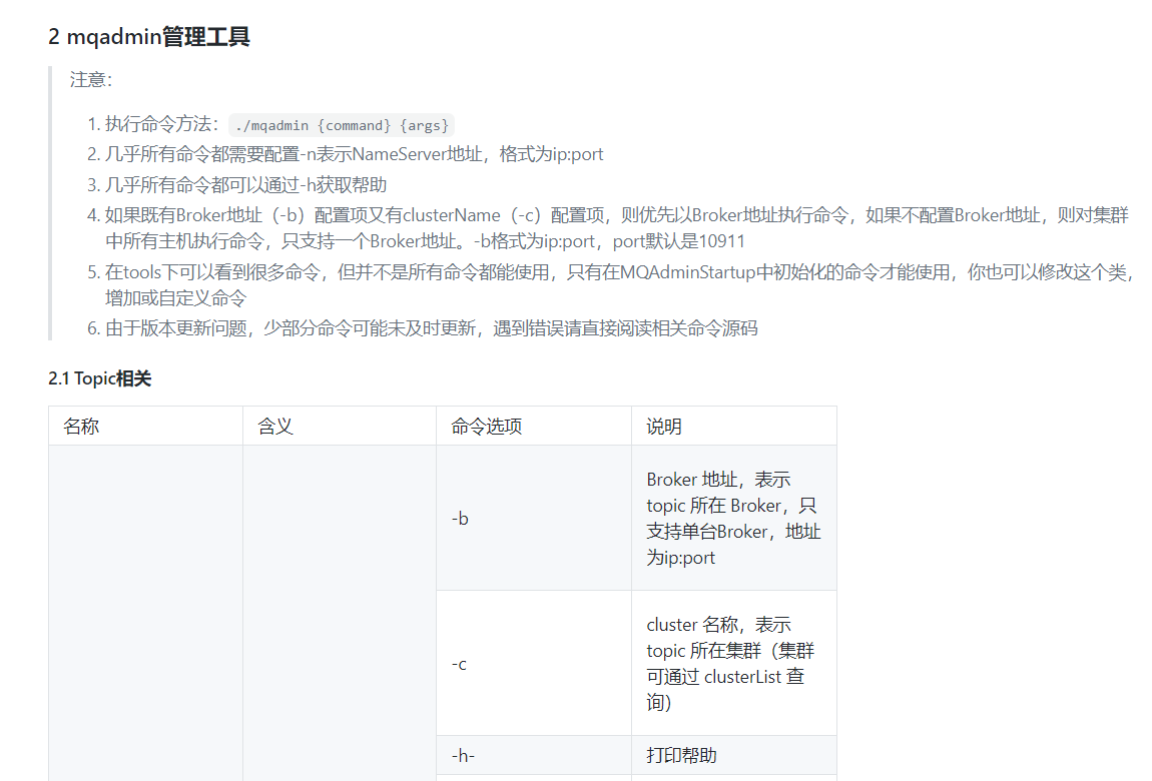
Task: Click the "2.1 Topic相关" subheading
Action: click(100, 379)
